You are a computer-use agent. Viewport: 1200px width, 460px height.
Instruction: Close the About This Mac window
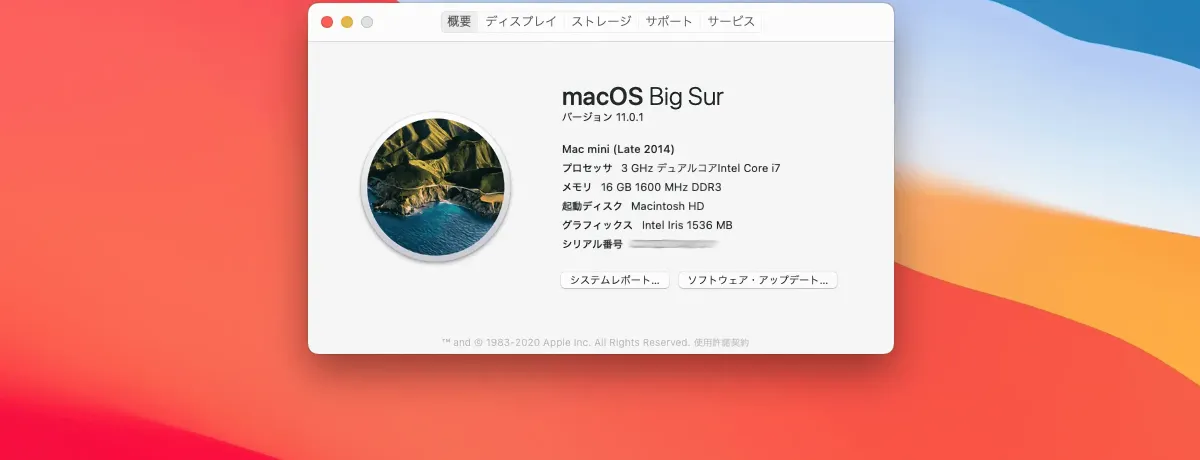tap(327, 22)
